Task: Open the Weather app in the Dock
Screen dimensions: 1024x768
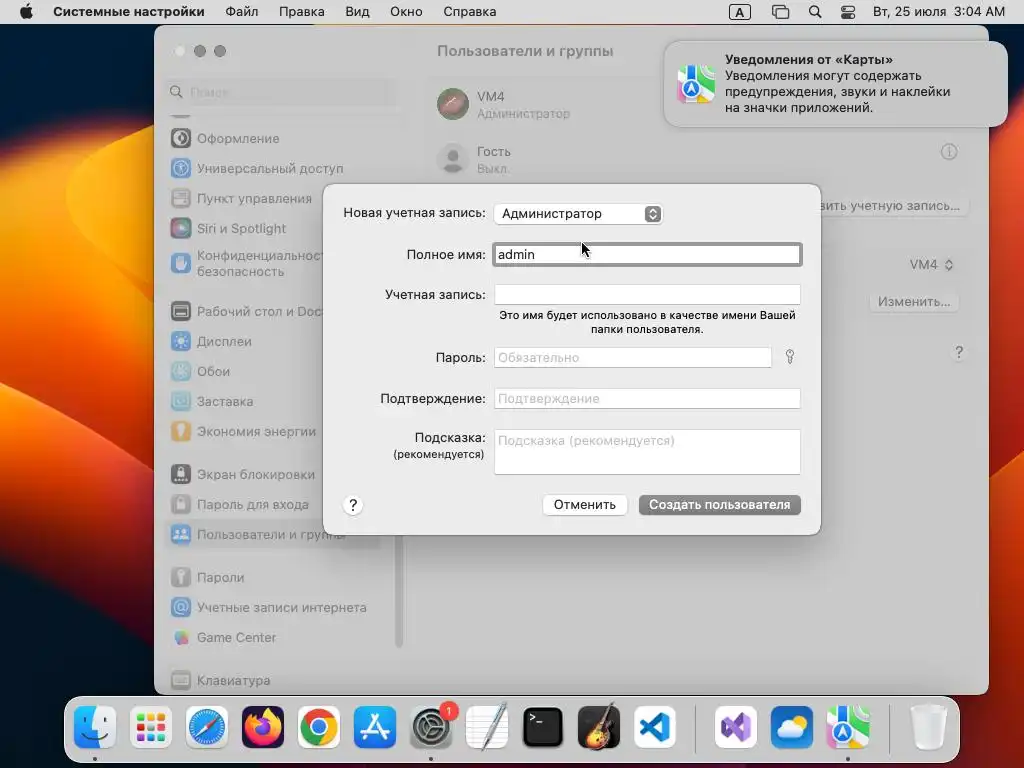Action: [x=792, y=727]
